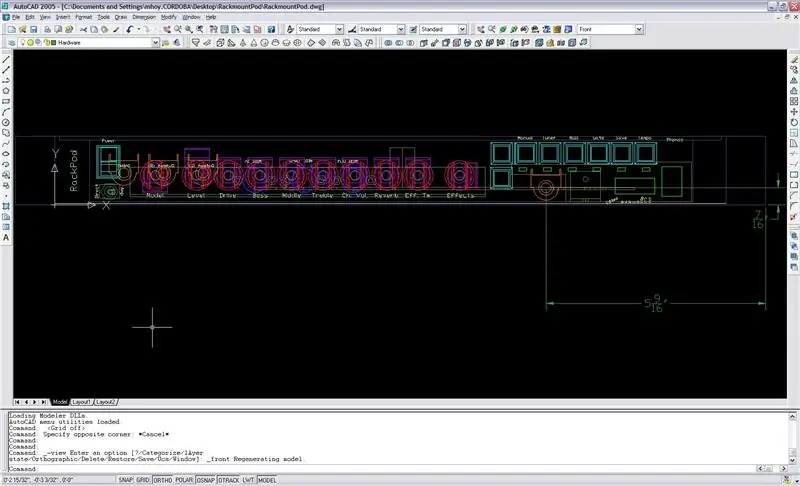This screenshot has height=486, width=800.
Task: Click the Plot (printer) icon
Action: click(47, 30)
